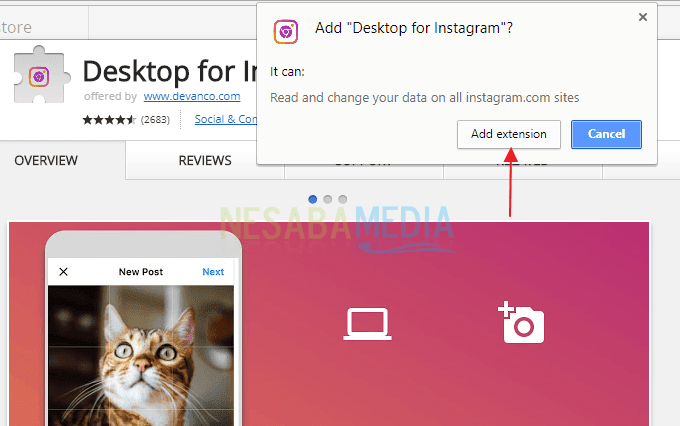680x426 pixels.
Task: Click the permission text about instagram.com sites
Action: [425, 98]
